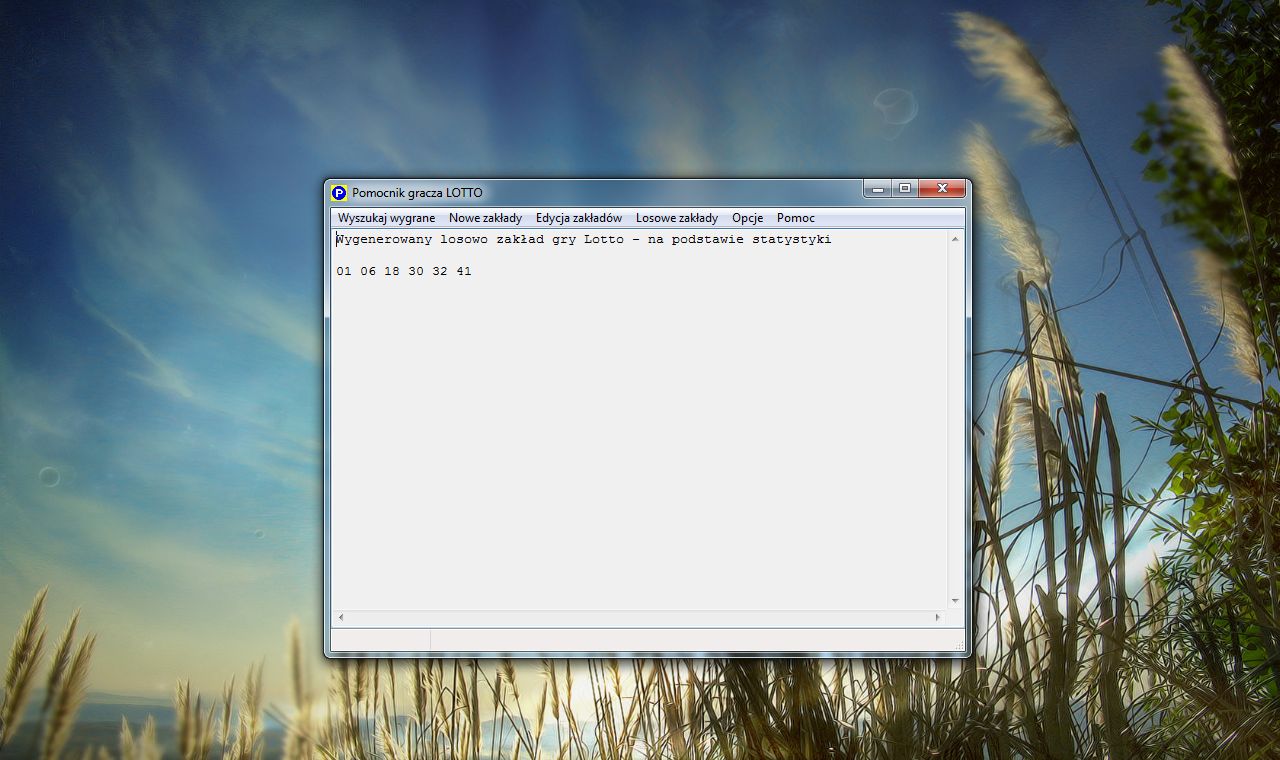Click the vertical scrollbar up arrow
Viewport: 1280px width, 760px height.
955,239
